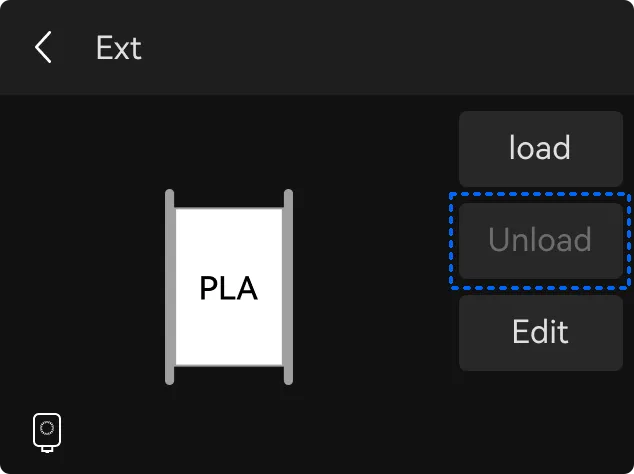The height and width of the screenshot is (474, 634).
Task: Select the dashed-outlined Unload option
Action: click(541, 241)
